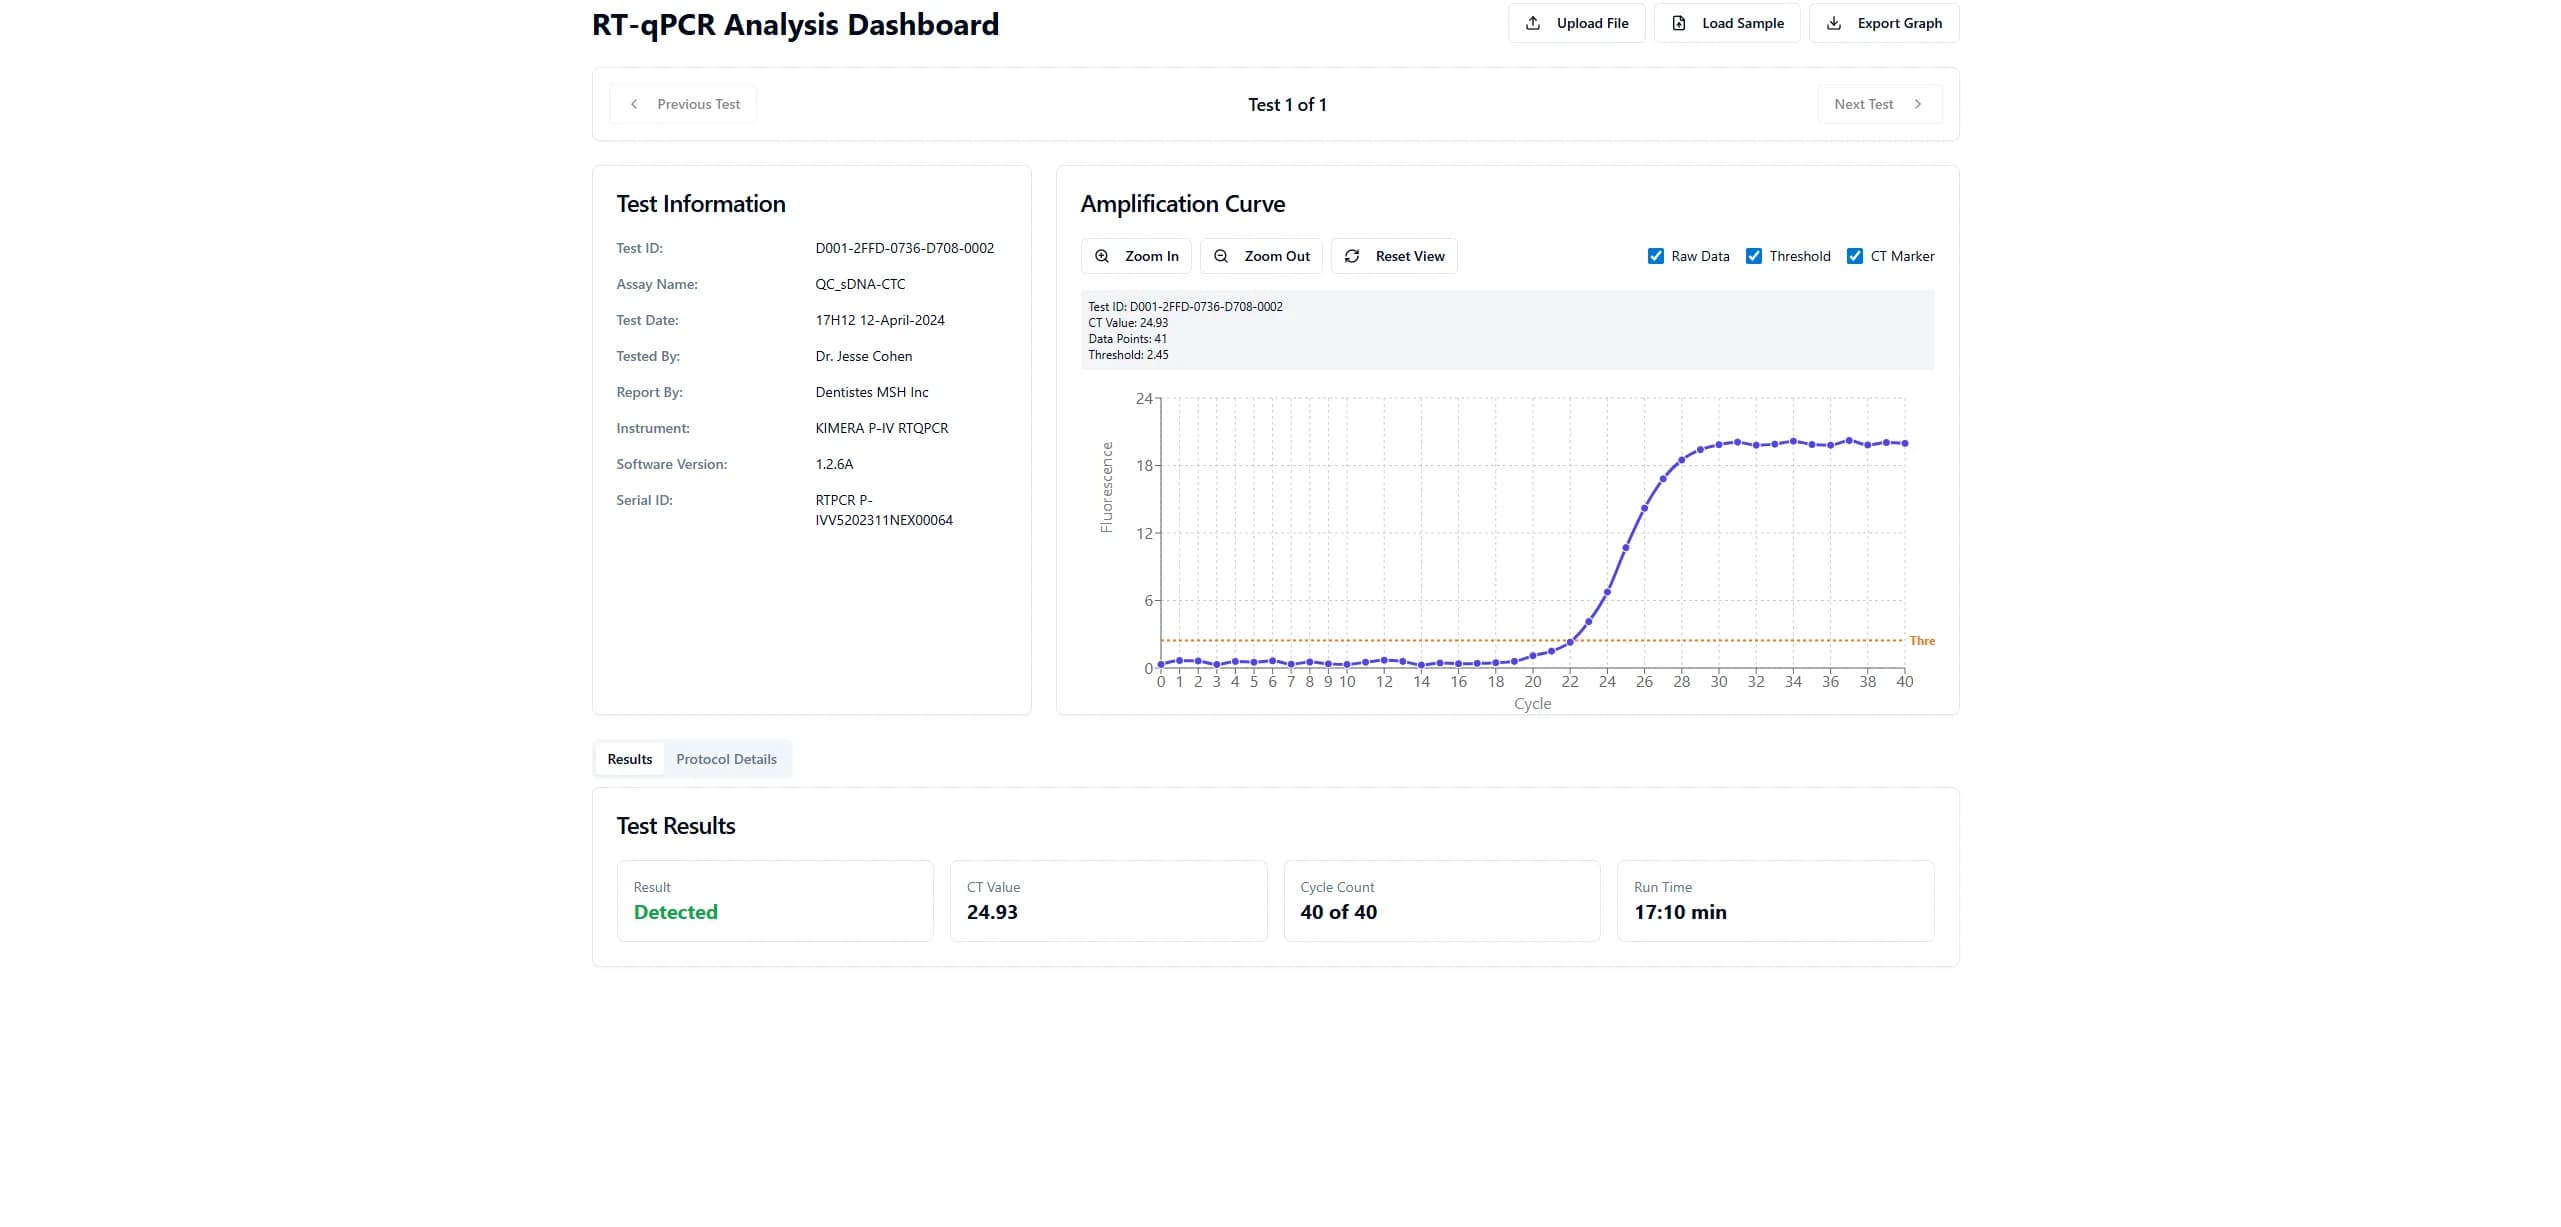Click the Cycle axis label under the chart
This screenshot has height=1227, width=2561.
click(1532, 703)
